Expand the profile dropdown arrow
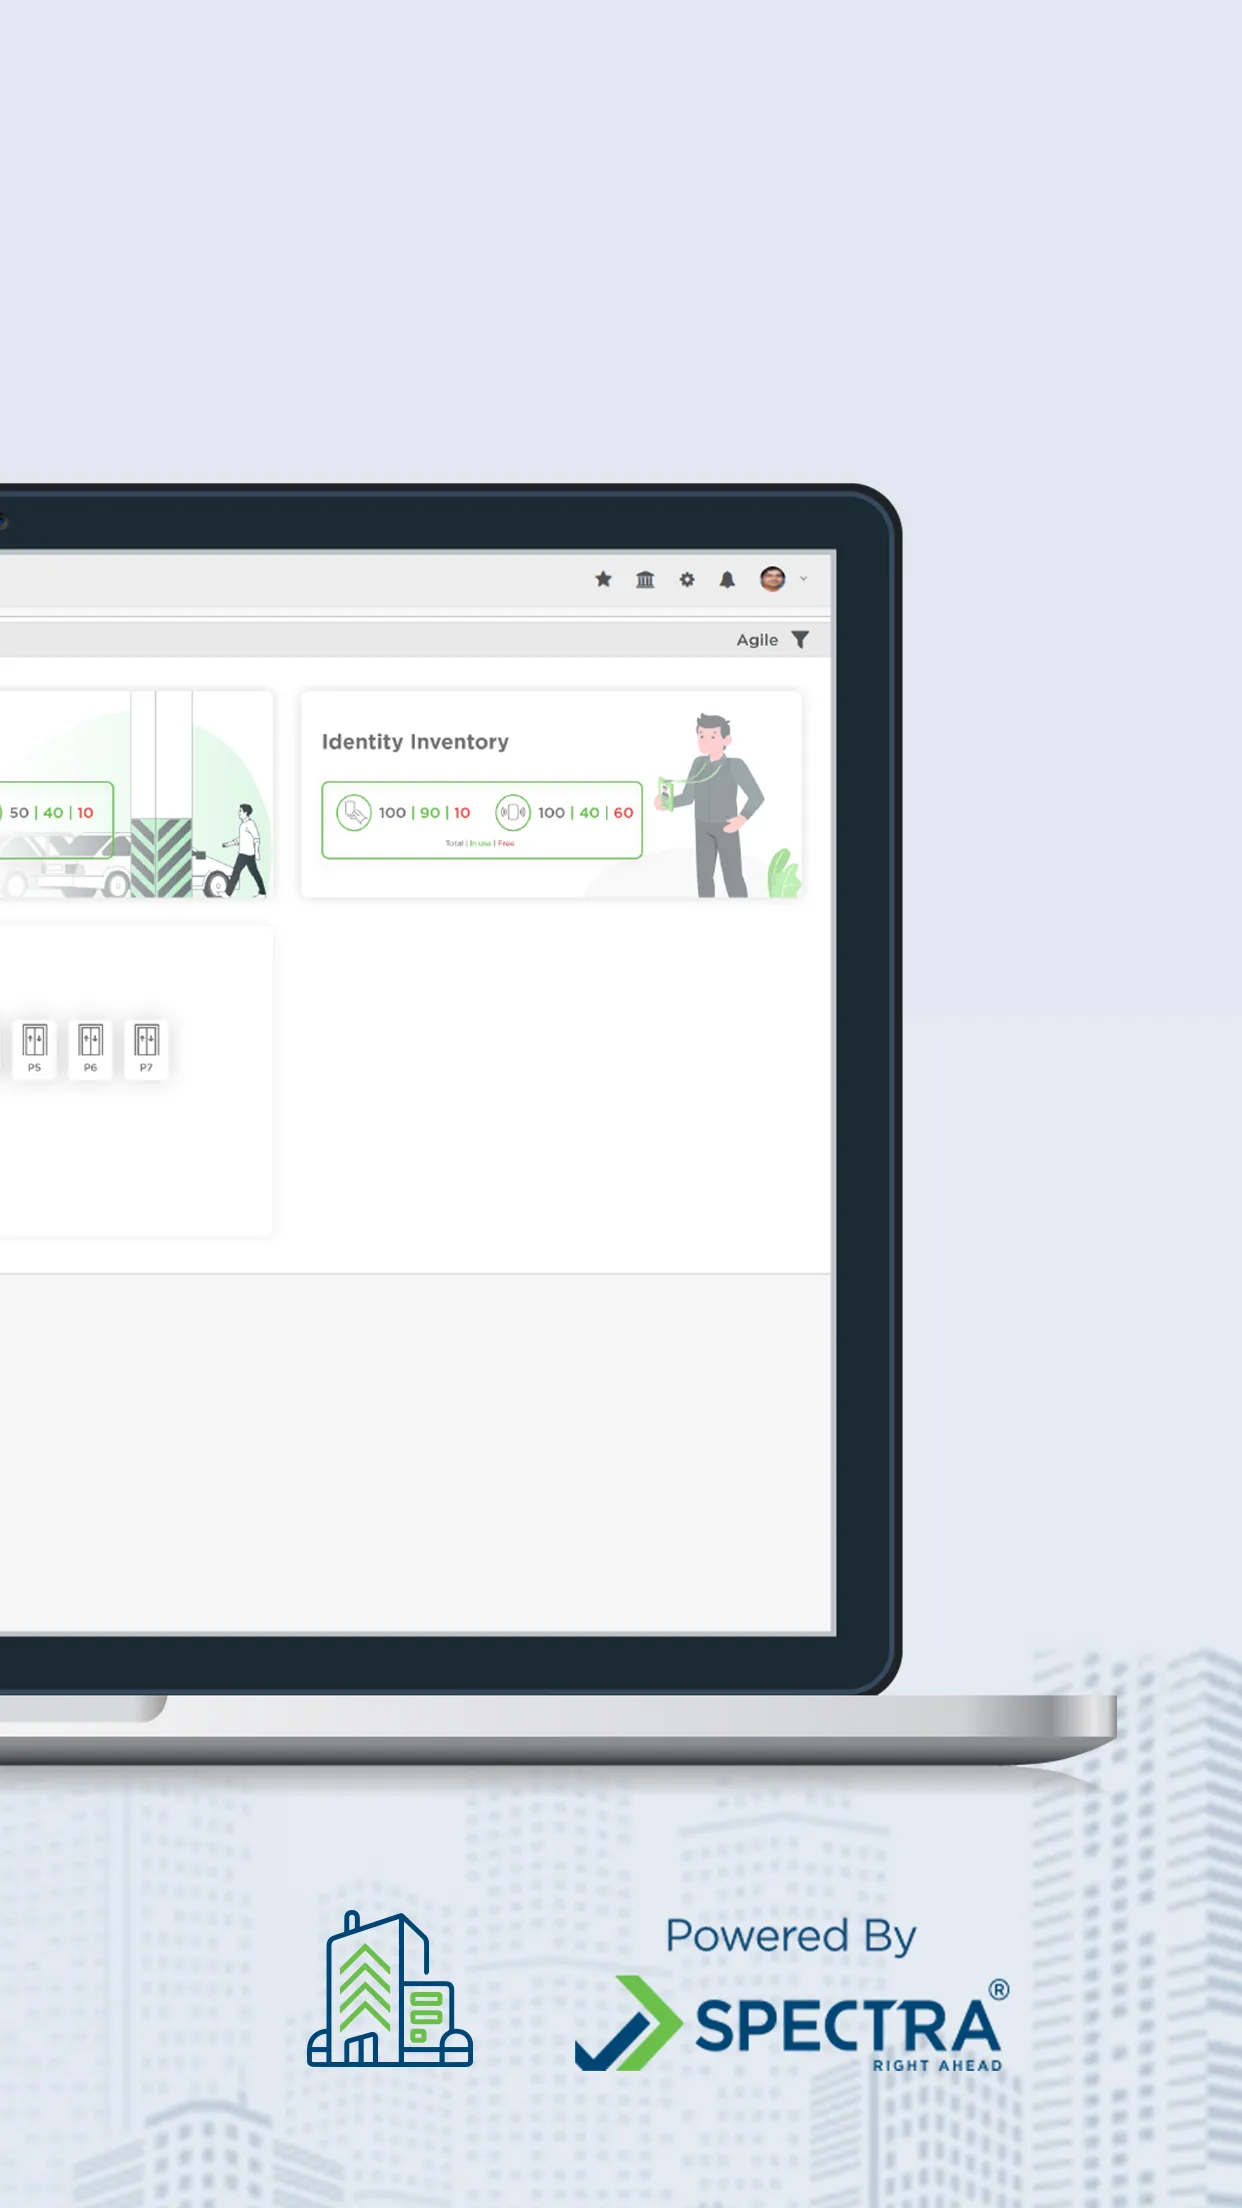The height and width of the screenshot is (2208, 1242). point(803,578)
